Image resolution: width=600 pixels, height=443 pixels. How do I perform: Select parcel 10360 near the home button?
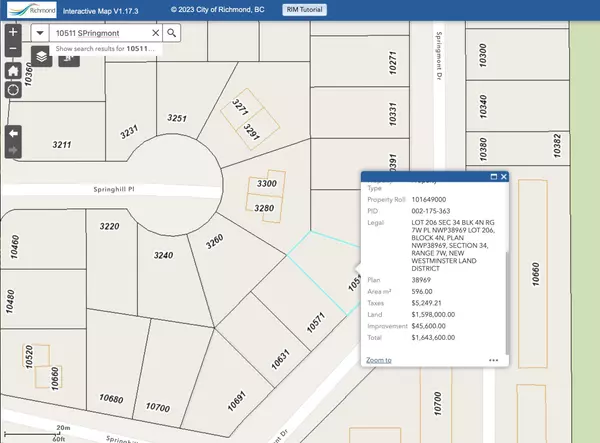tap(28, 74)
